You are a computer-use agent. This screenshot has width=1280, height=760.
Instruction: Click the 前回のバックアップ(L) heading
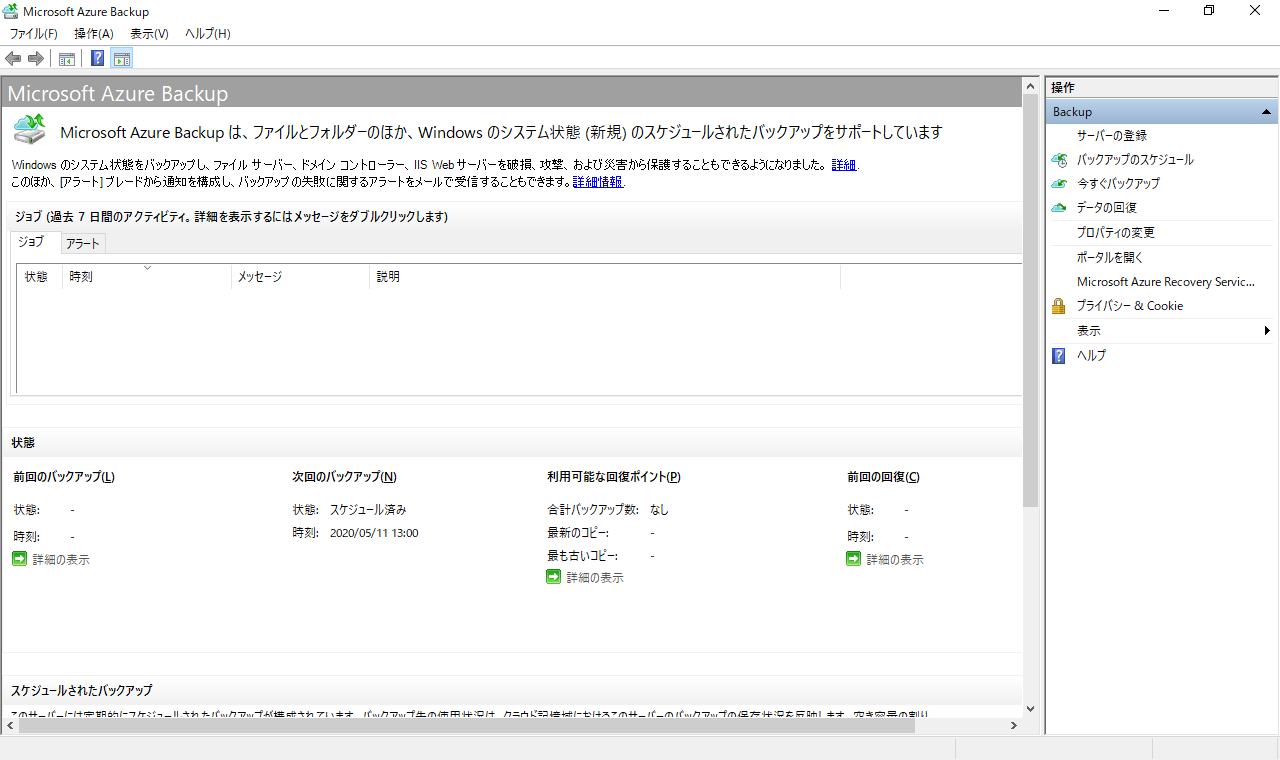pos(64,477)
